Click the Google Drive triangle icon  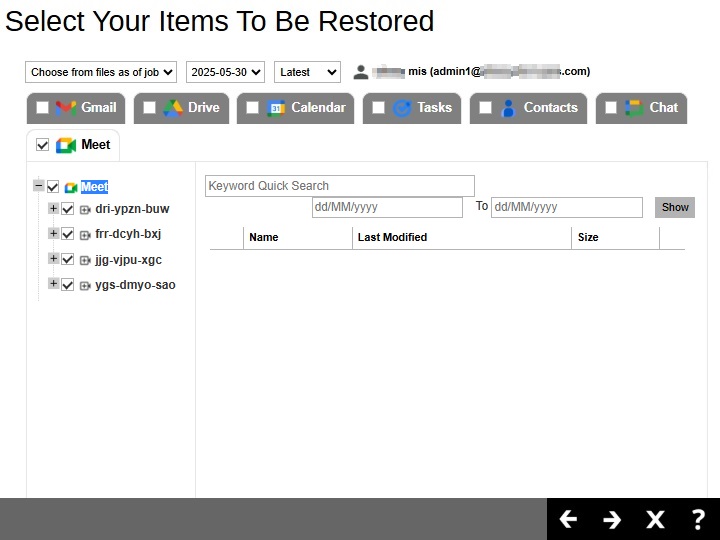[x=173, y=108]
